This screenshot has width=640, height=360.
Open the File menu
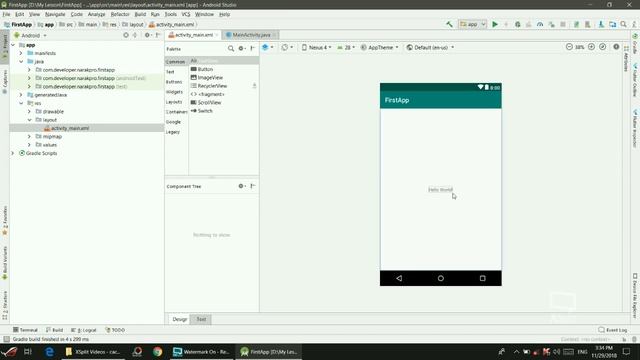click(6, 14)
